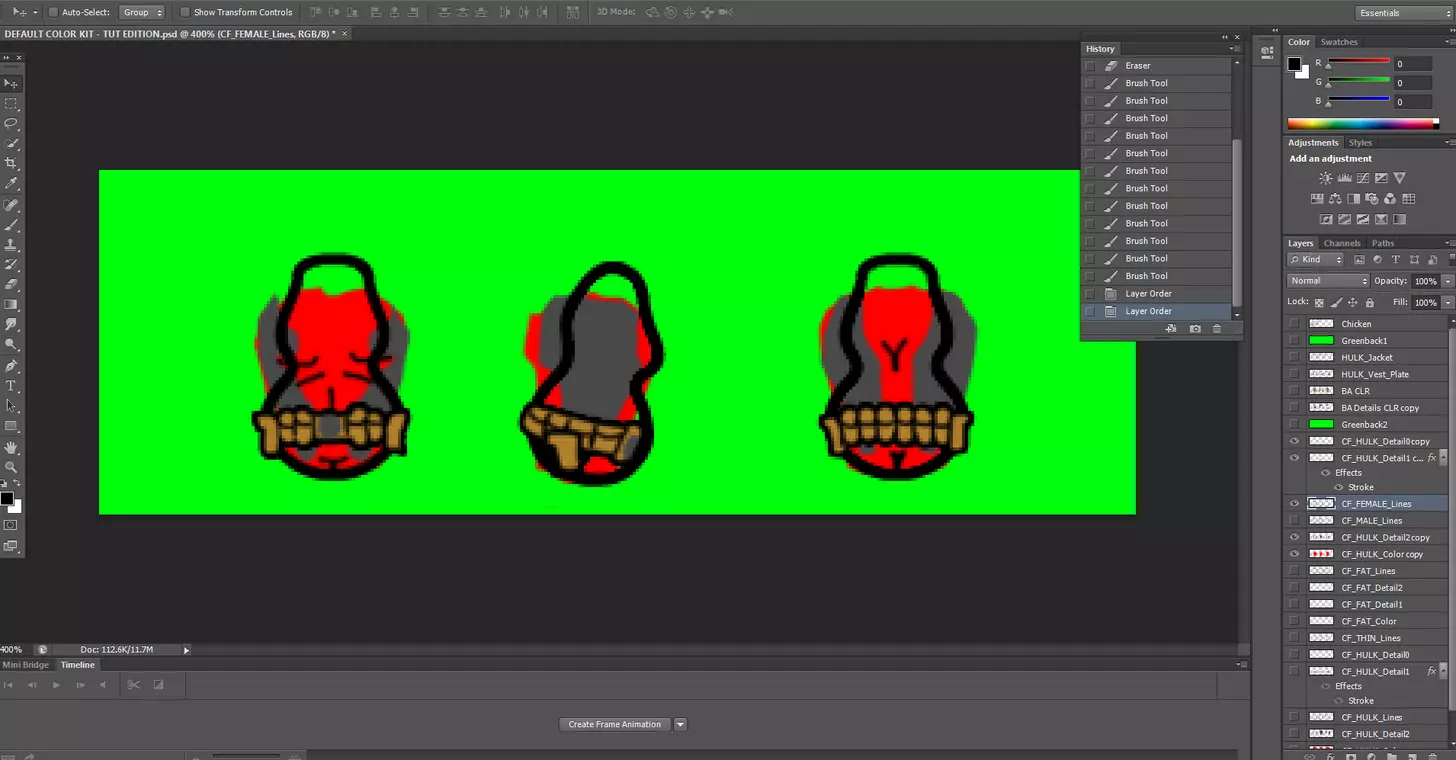Add a Curves adjustment
The width and height of the screenshot is (1456, 760).
tap(1363, 178)
